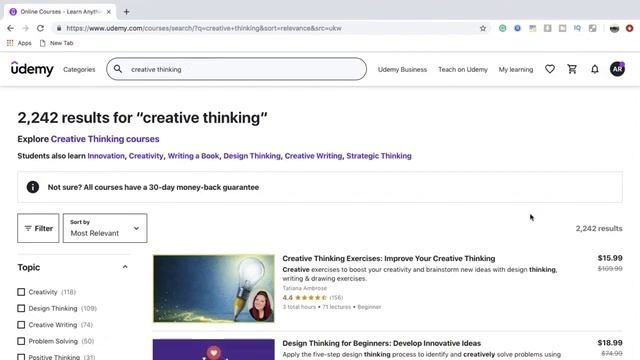Open Creative Thinking Exercises course title

(x=389, y=258)
